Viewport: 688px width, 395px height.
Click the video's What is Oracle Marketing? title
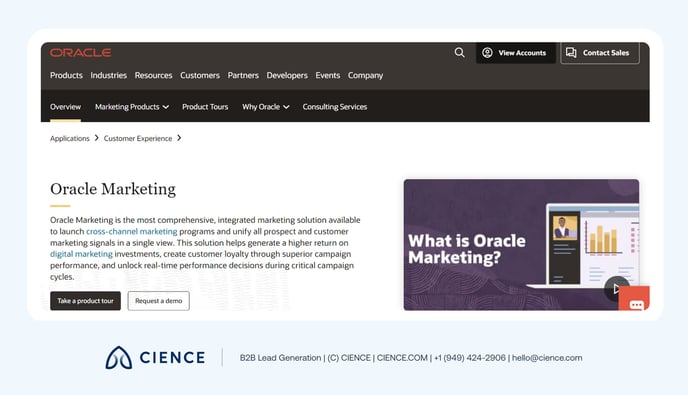pyautogui.click(x=466, y=249)
